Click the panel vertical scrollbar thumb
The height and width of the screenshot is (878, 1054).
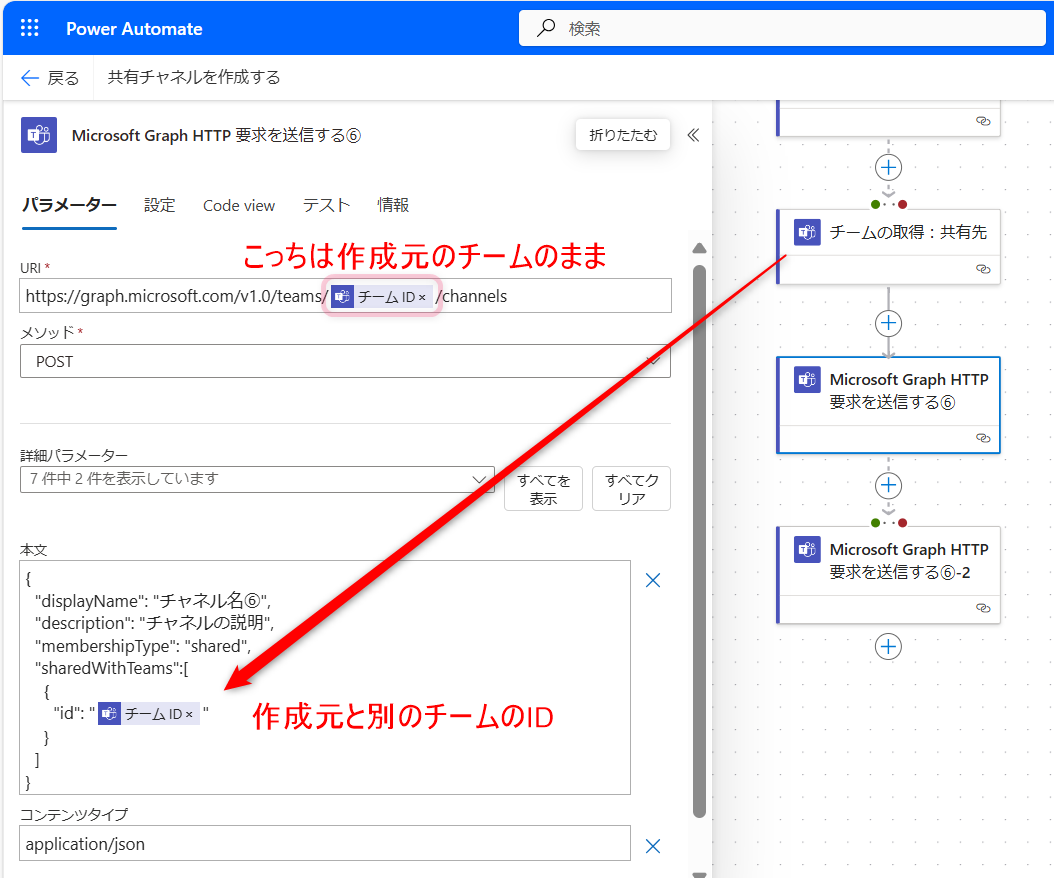(x=699, y=541)
